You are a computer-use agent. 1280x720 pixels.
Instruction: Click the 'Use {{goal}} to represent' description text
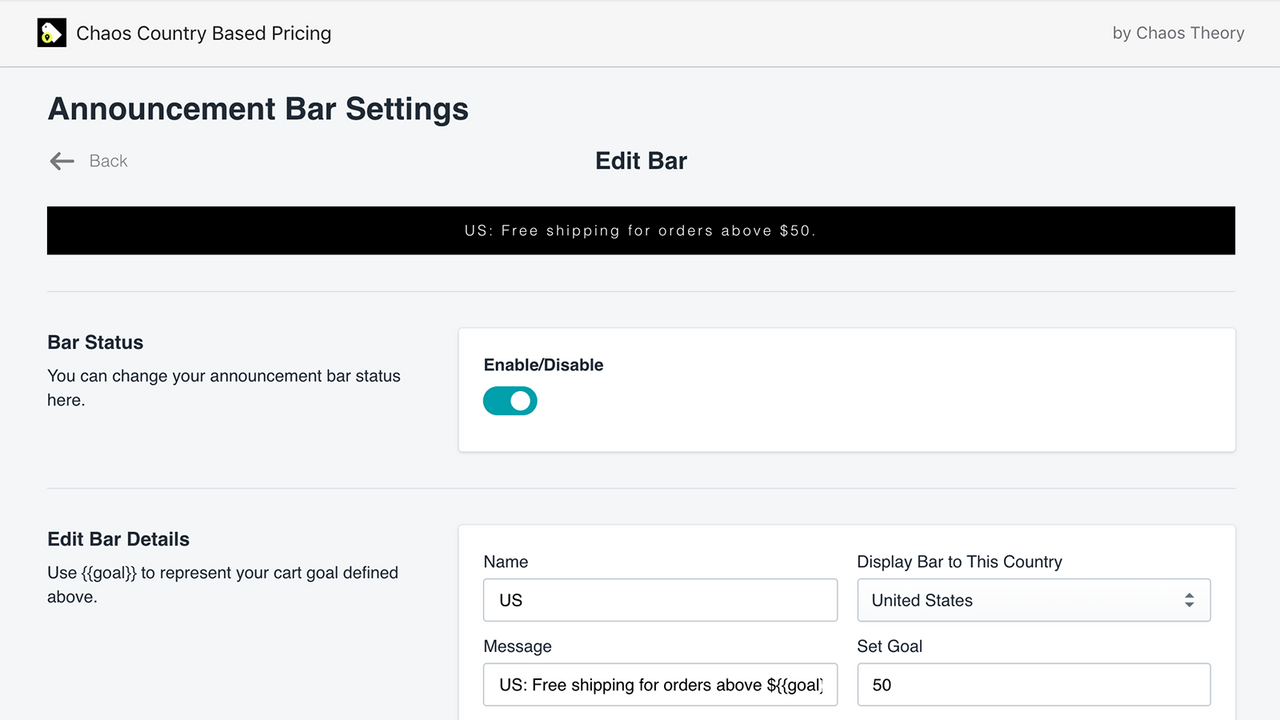tap(223, 585)
